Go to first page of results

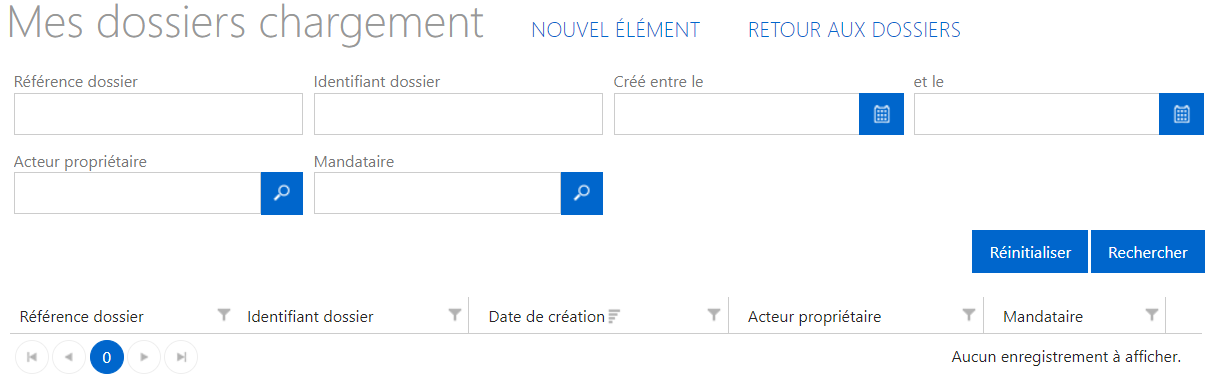31,357
